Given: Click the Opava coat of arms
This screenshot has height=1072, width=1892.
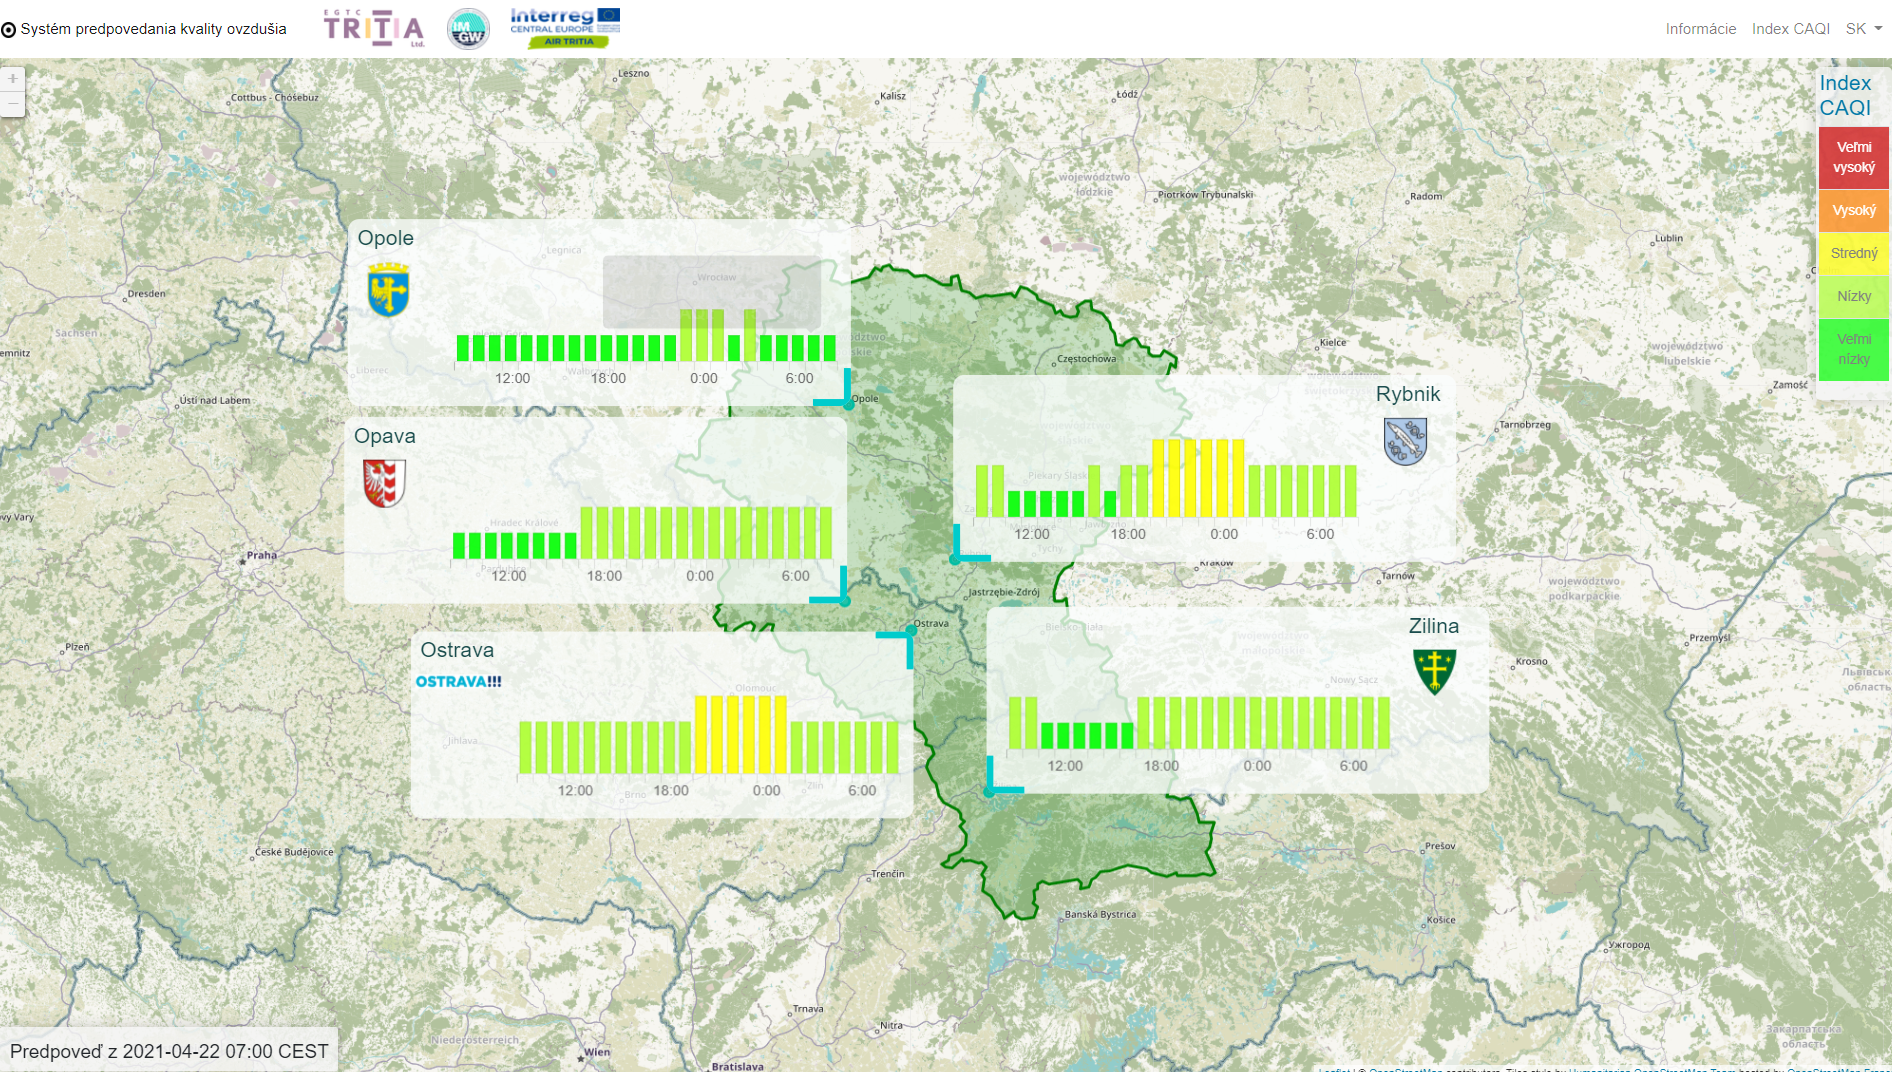Looking at the screenshot, I should coord(384,483).
